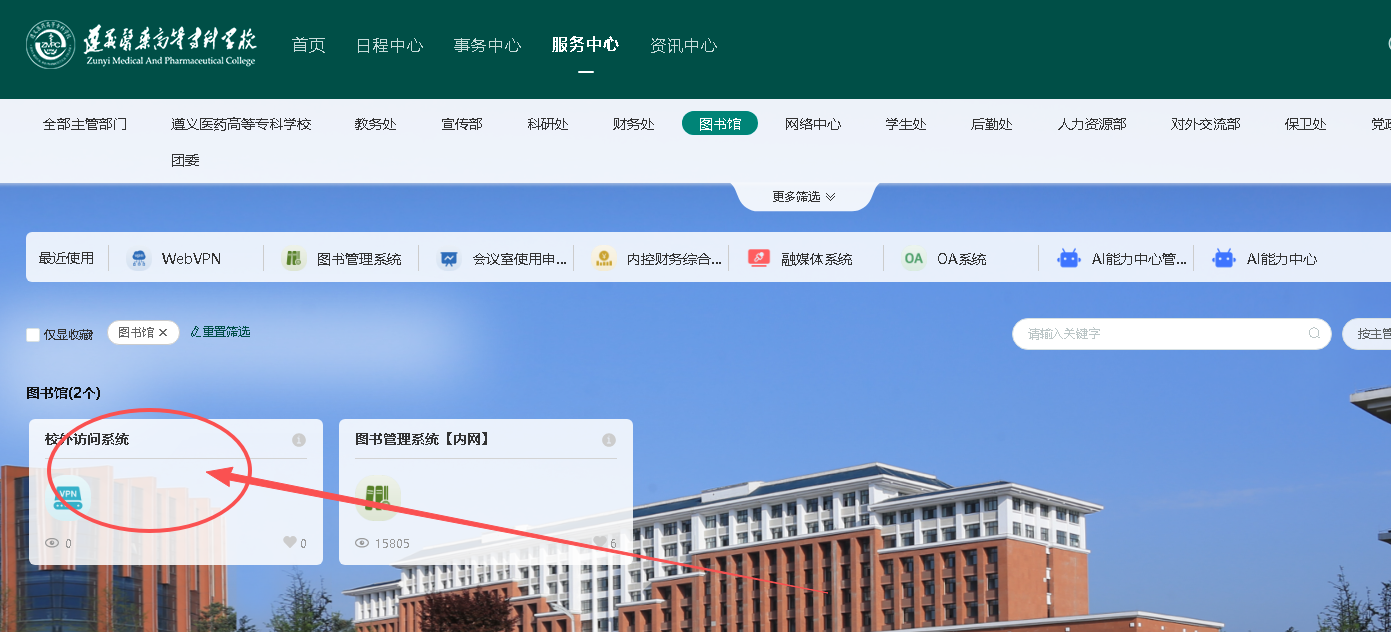Expand the 更多筛选 panel
Screen dimensions: 1391x632
tap(804, 197)
